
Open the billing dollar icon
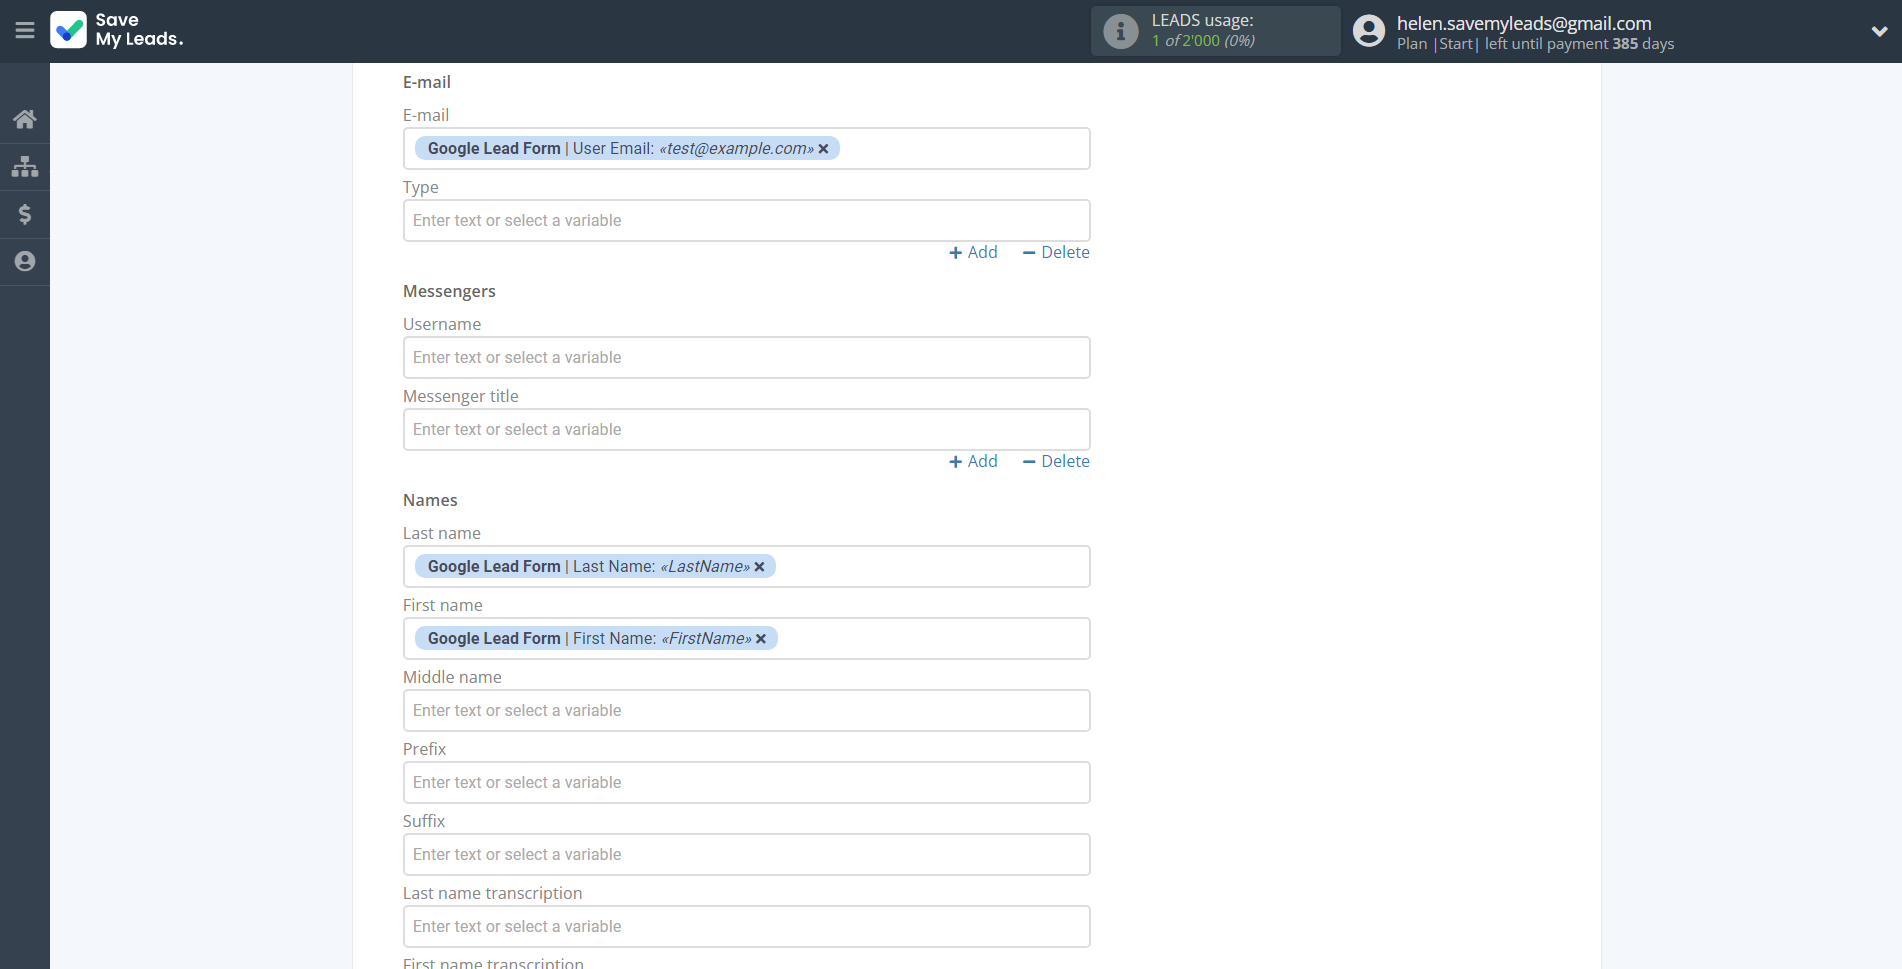click(25, 214)
